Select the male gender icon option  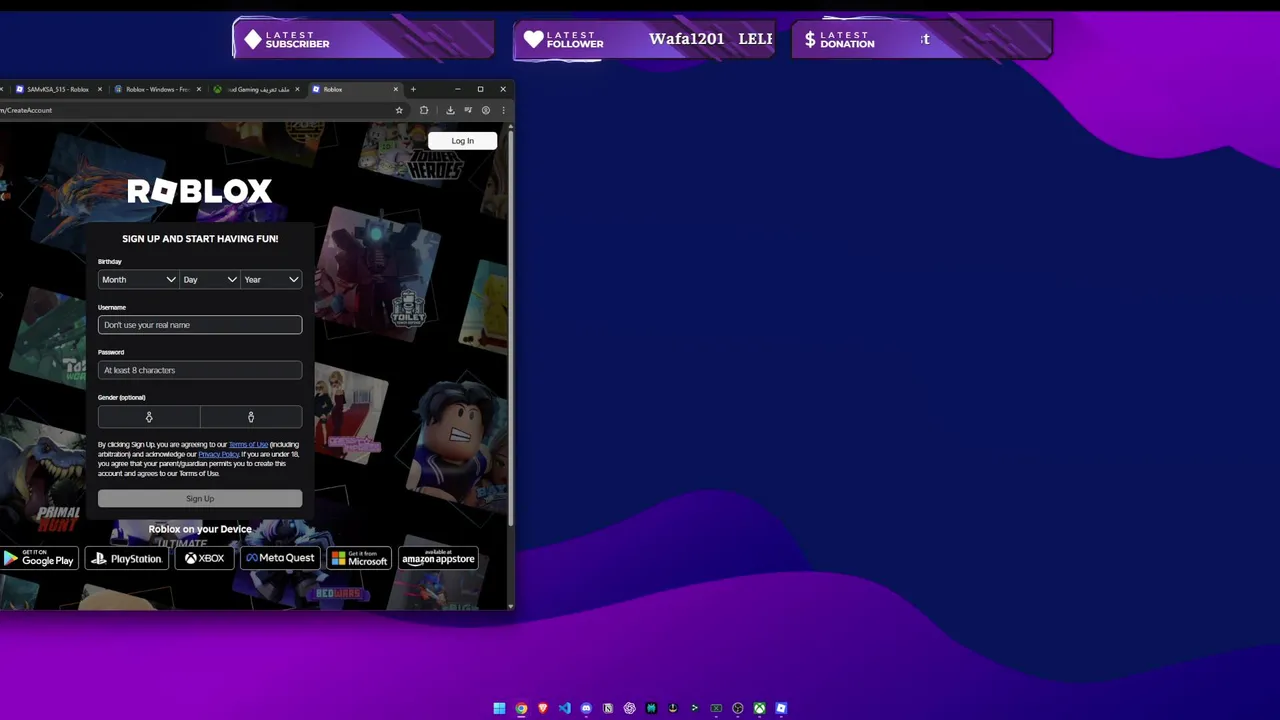[251, 417]
